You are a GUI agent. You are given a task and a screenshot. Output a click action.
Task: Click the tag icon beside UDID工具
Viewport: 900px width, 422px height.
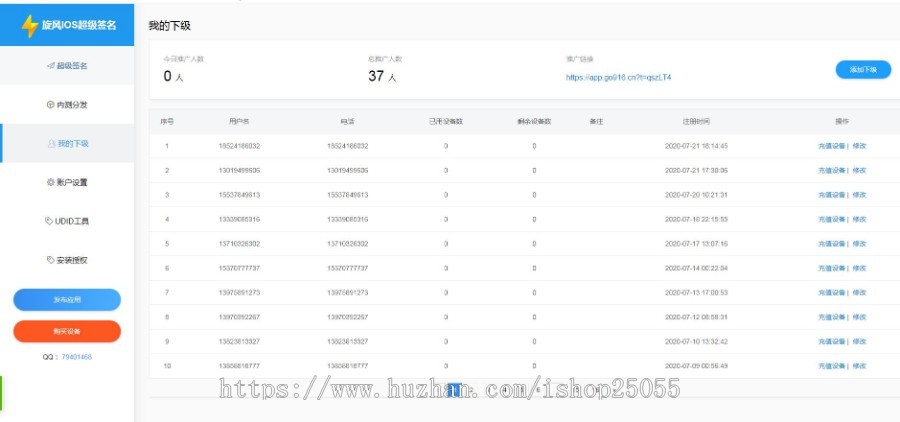click(49, 221)
